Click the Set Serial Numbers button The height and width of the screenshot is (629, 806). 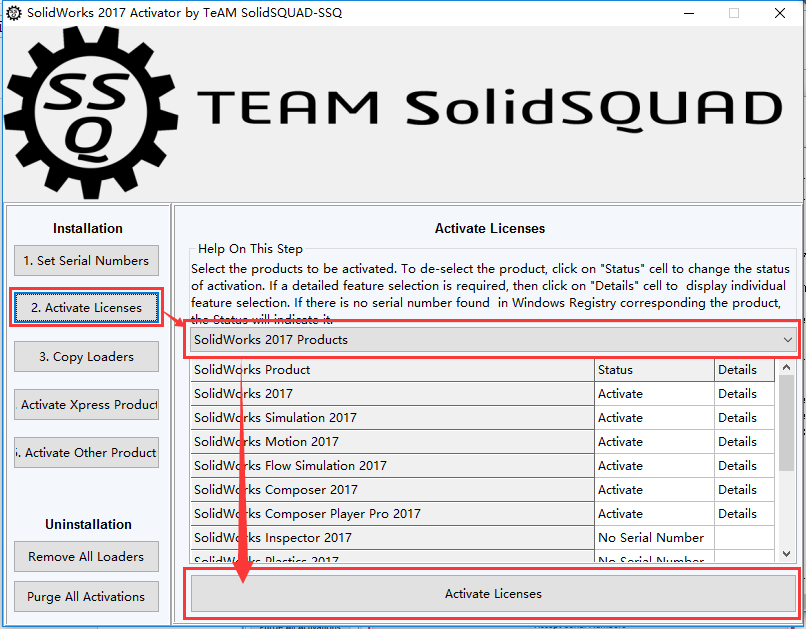(86, 261)
